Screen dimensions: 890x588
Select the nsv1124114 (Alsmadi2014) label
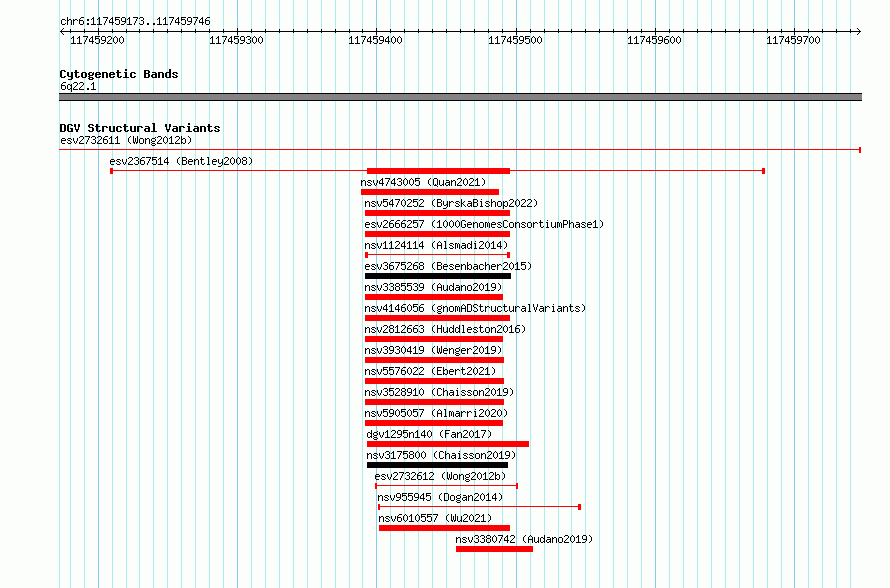(x=436, y=245)
